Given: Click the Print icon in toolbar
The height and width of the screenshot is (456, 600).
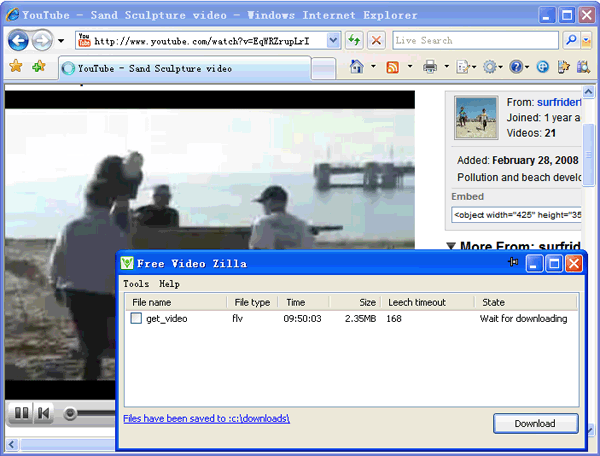Looking at the screenshot, I should point(429,67).
